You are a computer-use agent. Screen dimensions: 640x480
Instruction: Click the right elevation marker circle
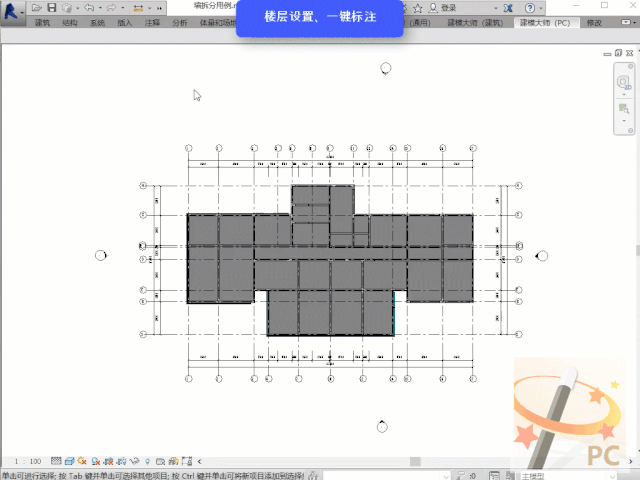coord(542,256)
